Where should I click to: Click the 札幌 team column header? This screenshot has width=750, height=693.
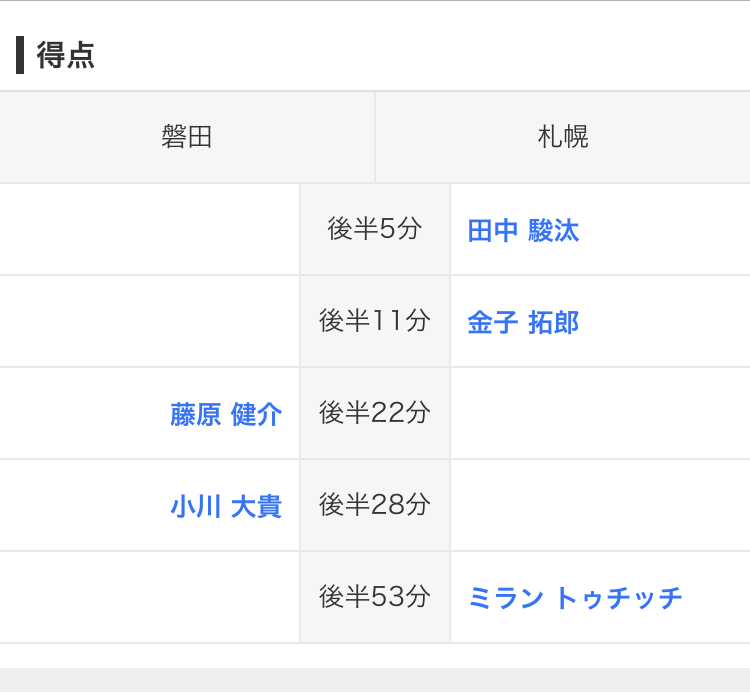[x=563, y=137]
